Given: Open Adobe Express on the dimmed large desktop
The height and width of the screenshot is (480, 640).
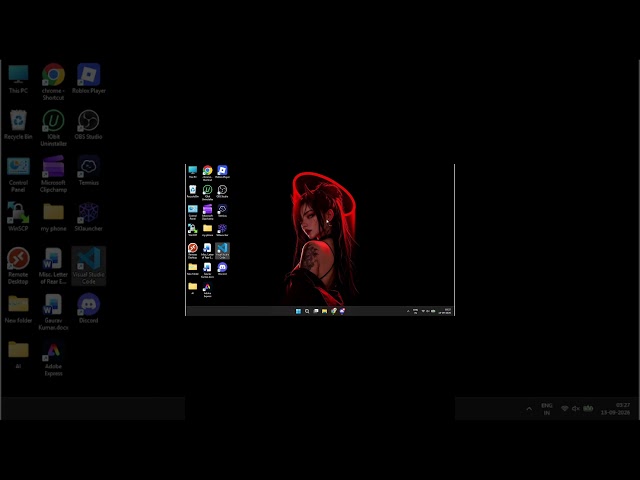Looking at the screenshot, I should coord(53,358).
